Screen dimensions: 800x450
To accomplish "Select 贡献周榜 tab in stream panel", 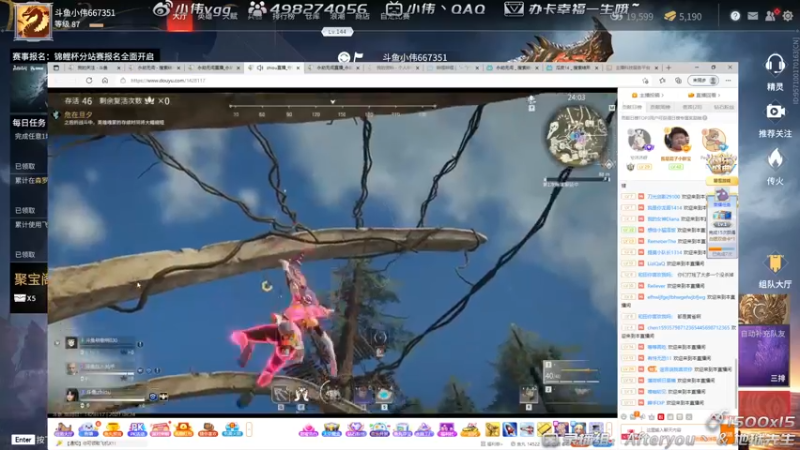I will pyautogui.click(x=660, y=107).
